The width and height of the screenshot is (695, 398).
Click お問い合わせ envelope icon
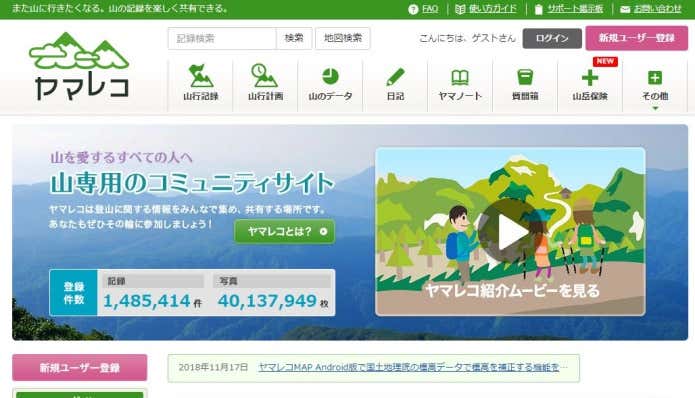(625, 9)
